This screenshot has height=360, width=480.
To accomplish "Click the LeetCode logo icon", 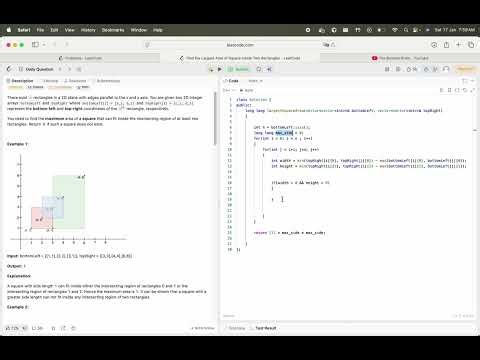I will [x=9, y=69].
